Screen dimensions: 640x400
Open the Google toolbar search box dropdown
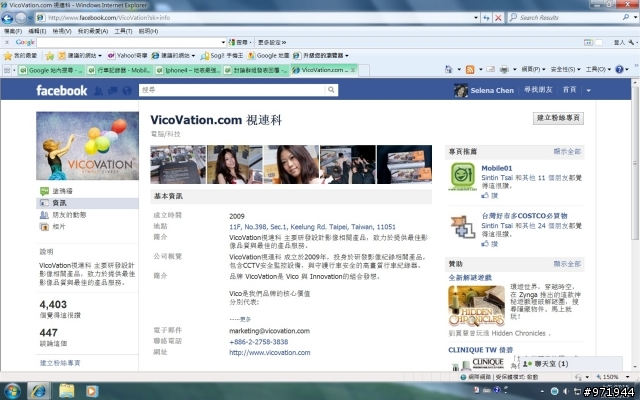click(223, 42)
